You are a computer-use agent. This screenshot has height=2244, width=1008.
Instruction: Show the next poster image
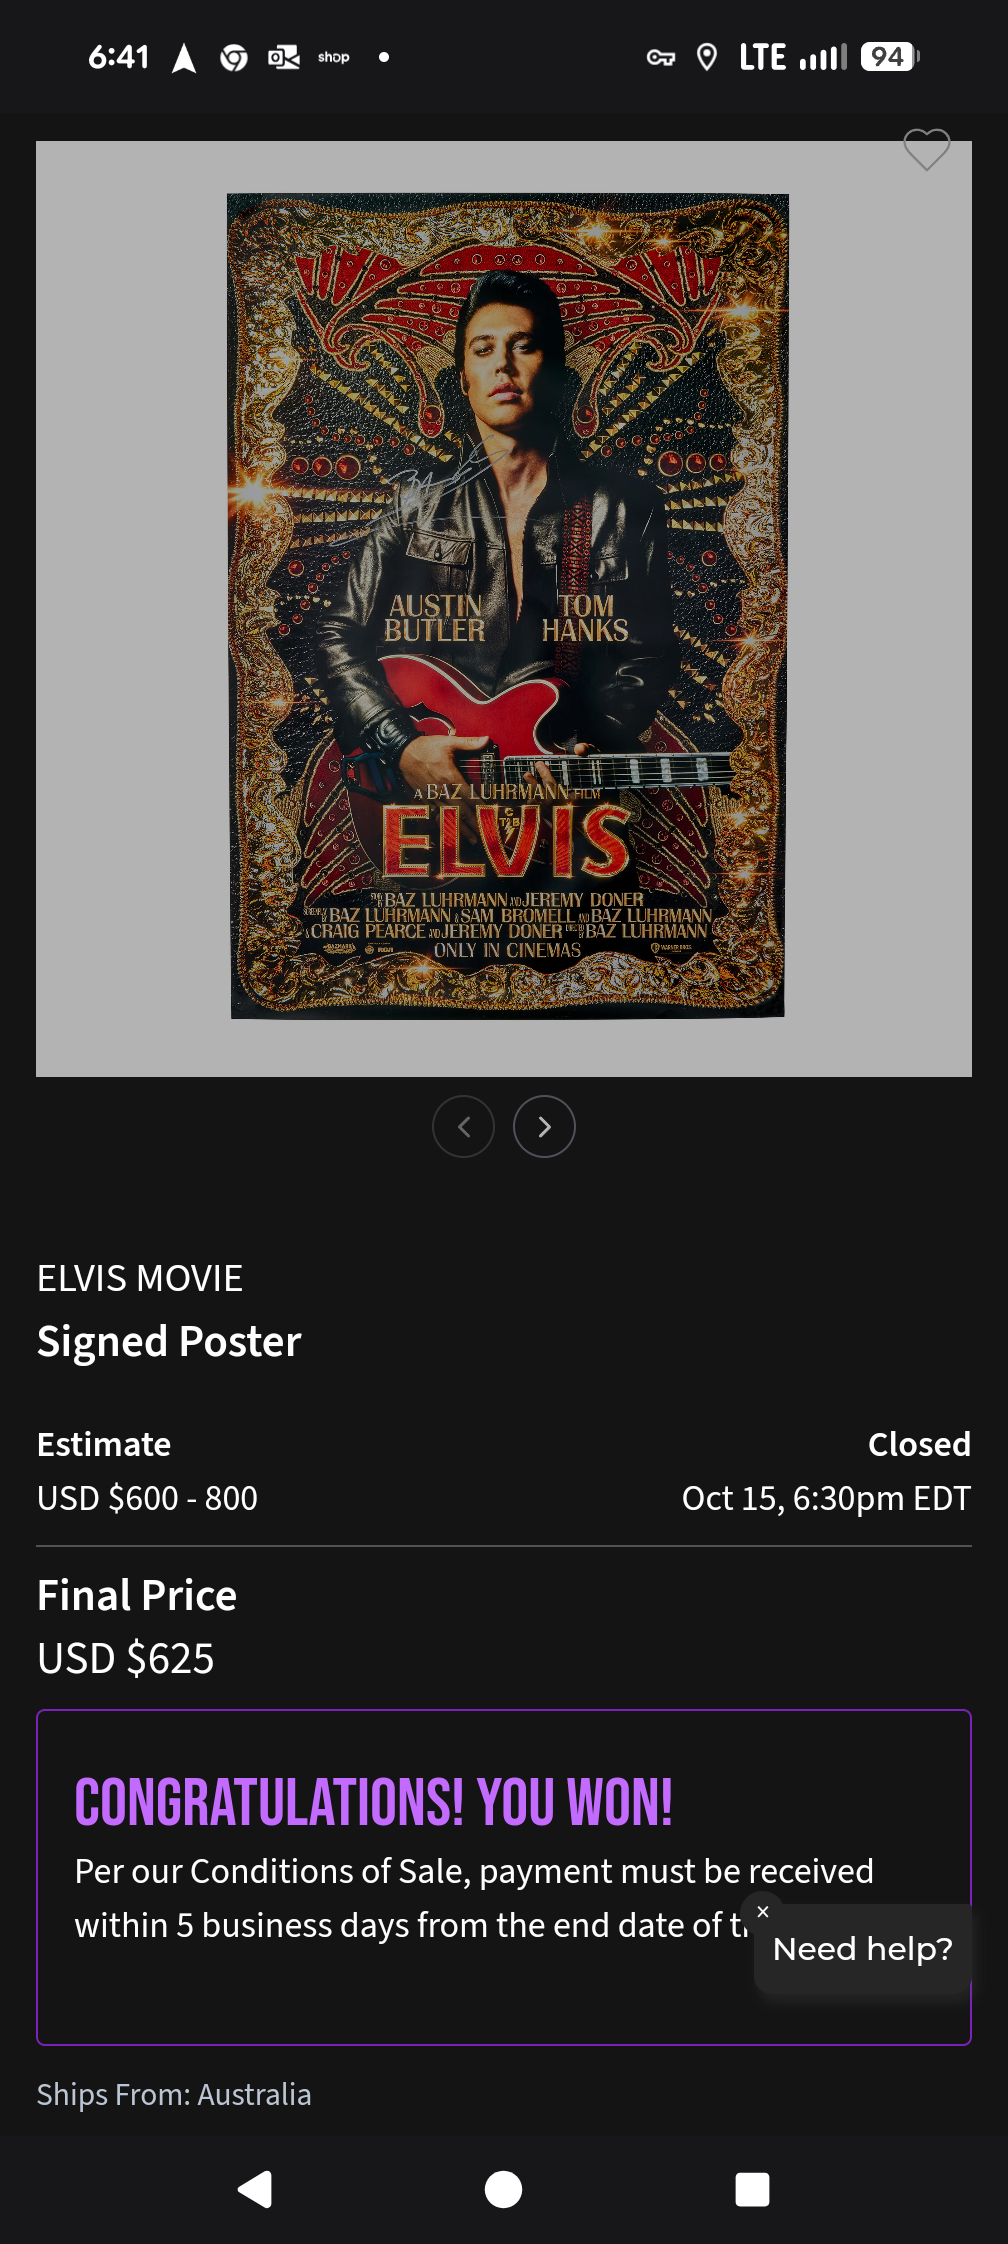pos(544,1127)
